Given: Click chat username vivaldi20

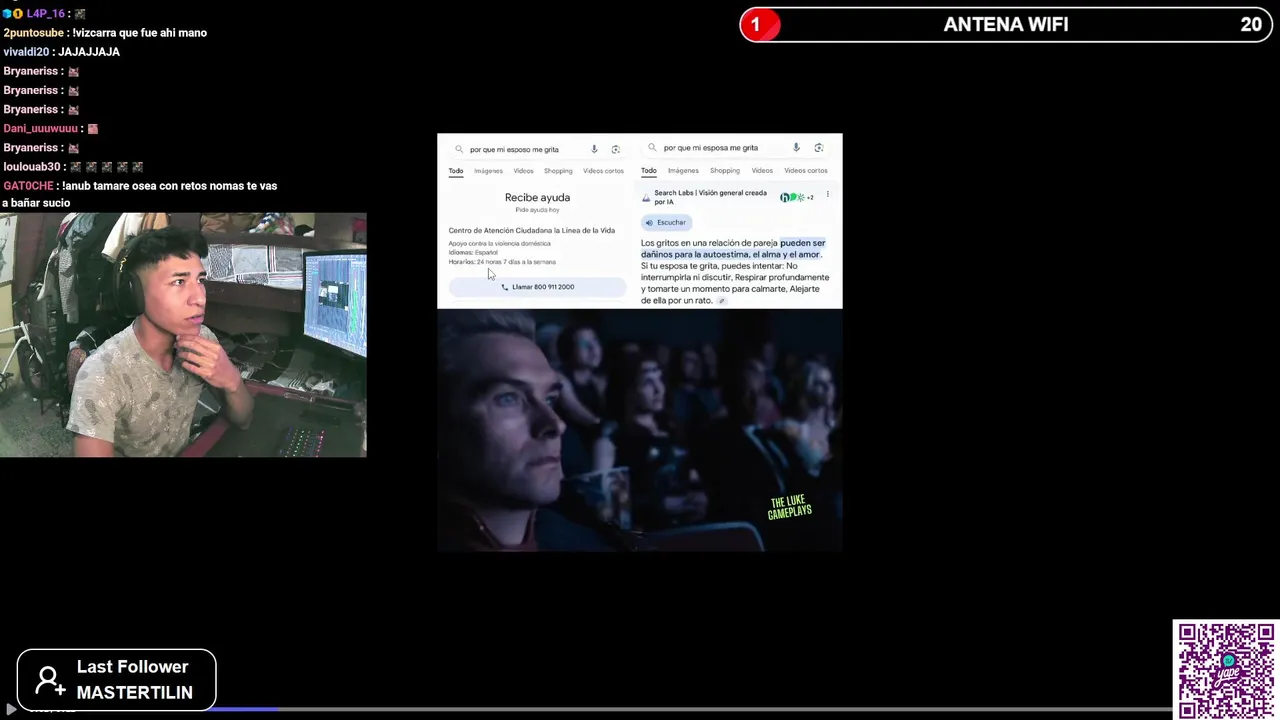Looking at the screenshot, I should coord(26,52).
